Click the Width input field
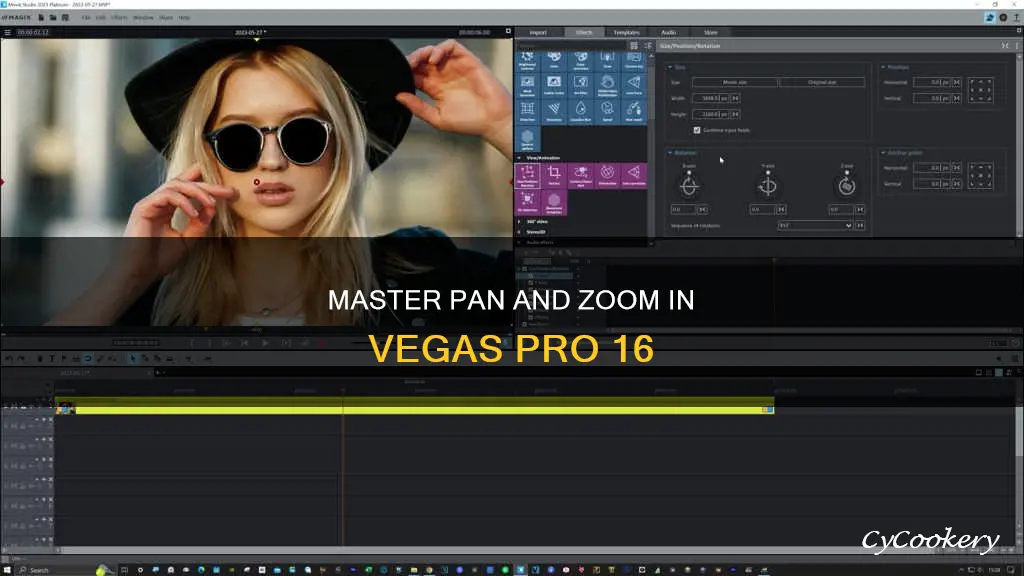1024x576 pixels. pos(710,99)
